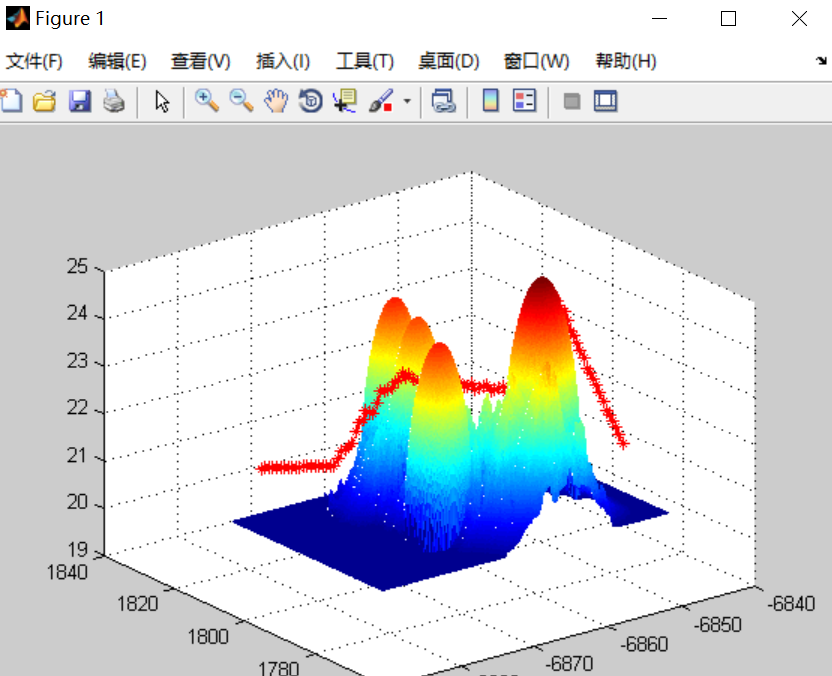
Task: Select the Brush data tool
Action: coord(380,101)
